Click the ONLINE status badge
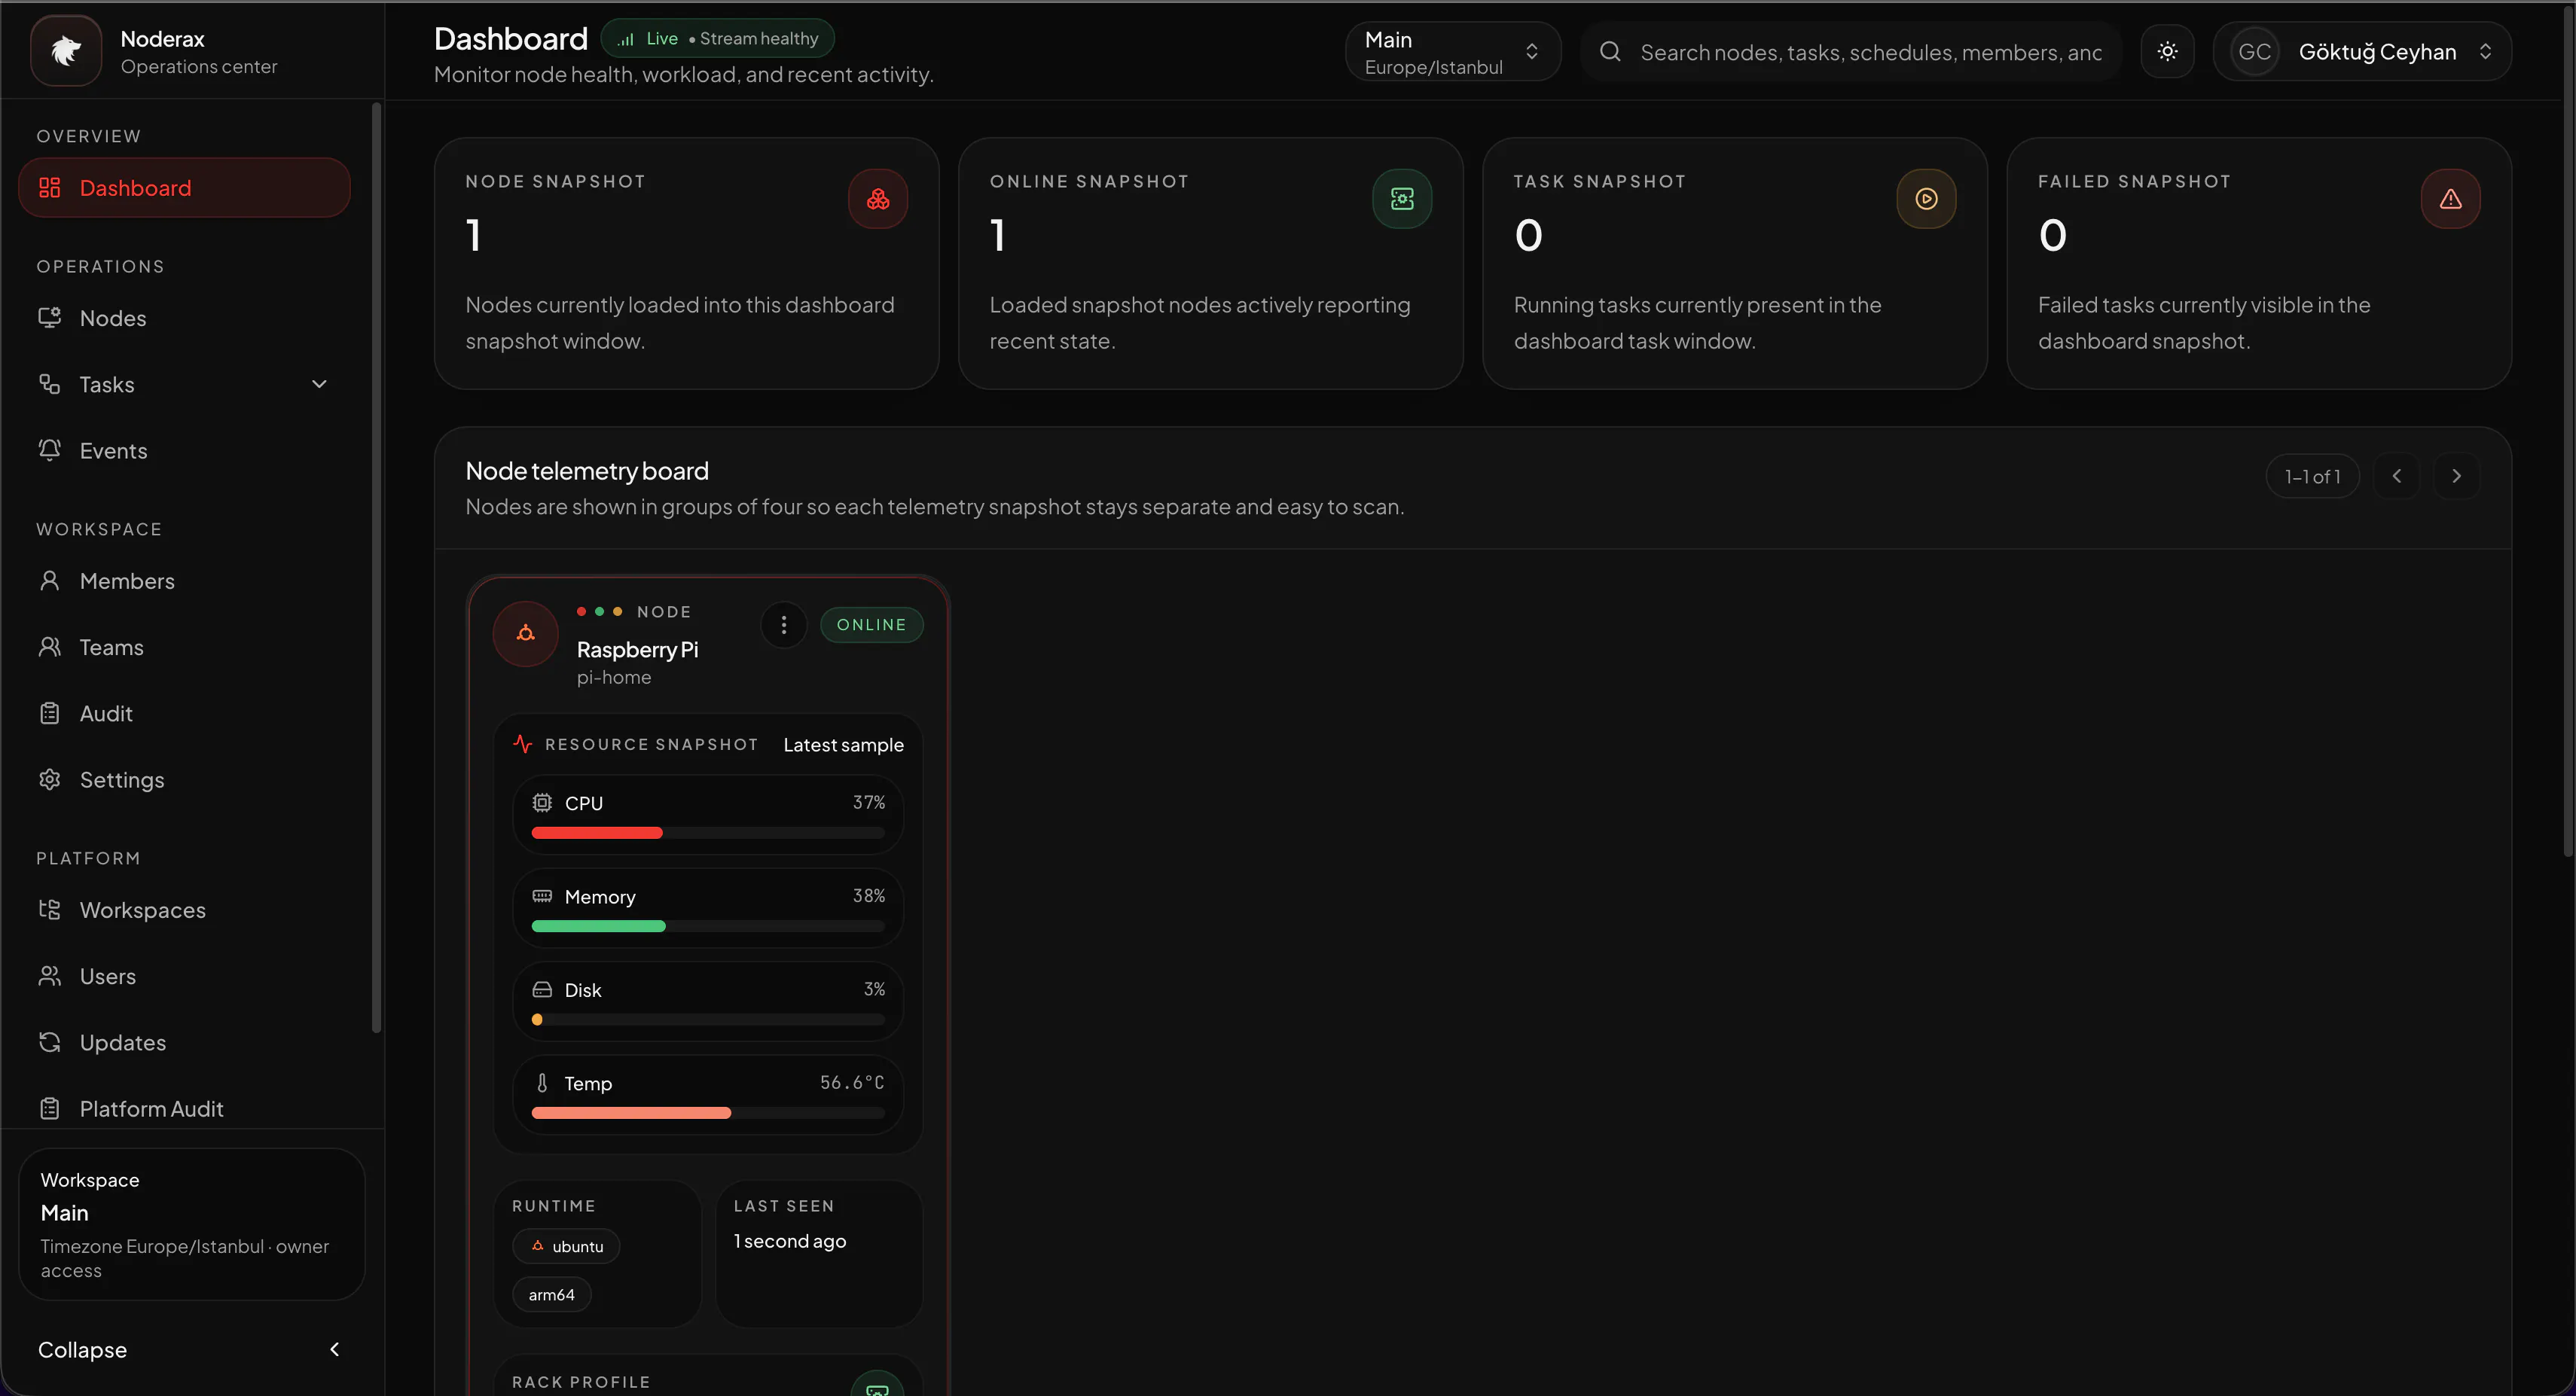The width and height of the screenshot is (2576, 1396). pos(871,625)
